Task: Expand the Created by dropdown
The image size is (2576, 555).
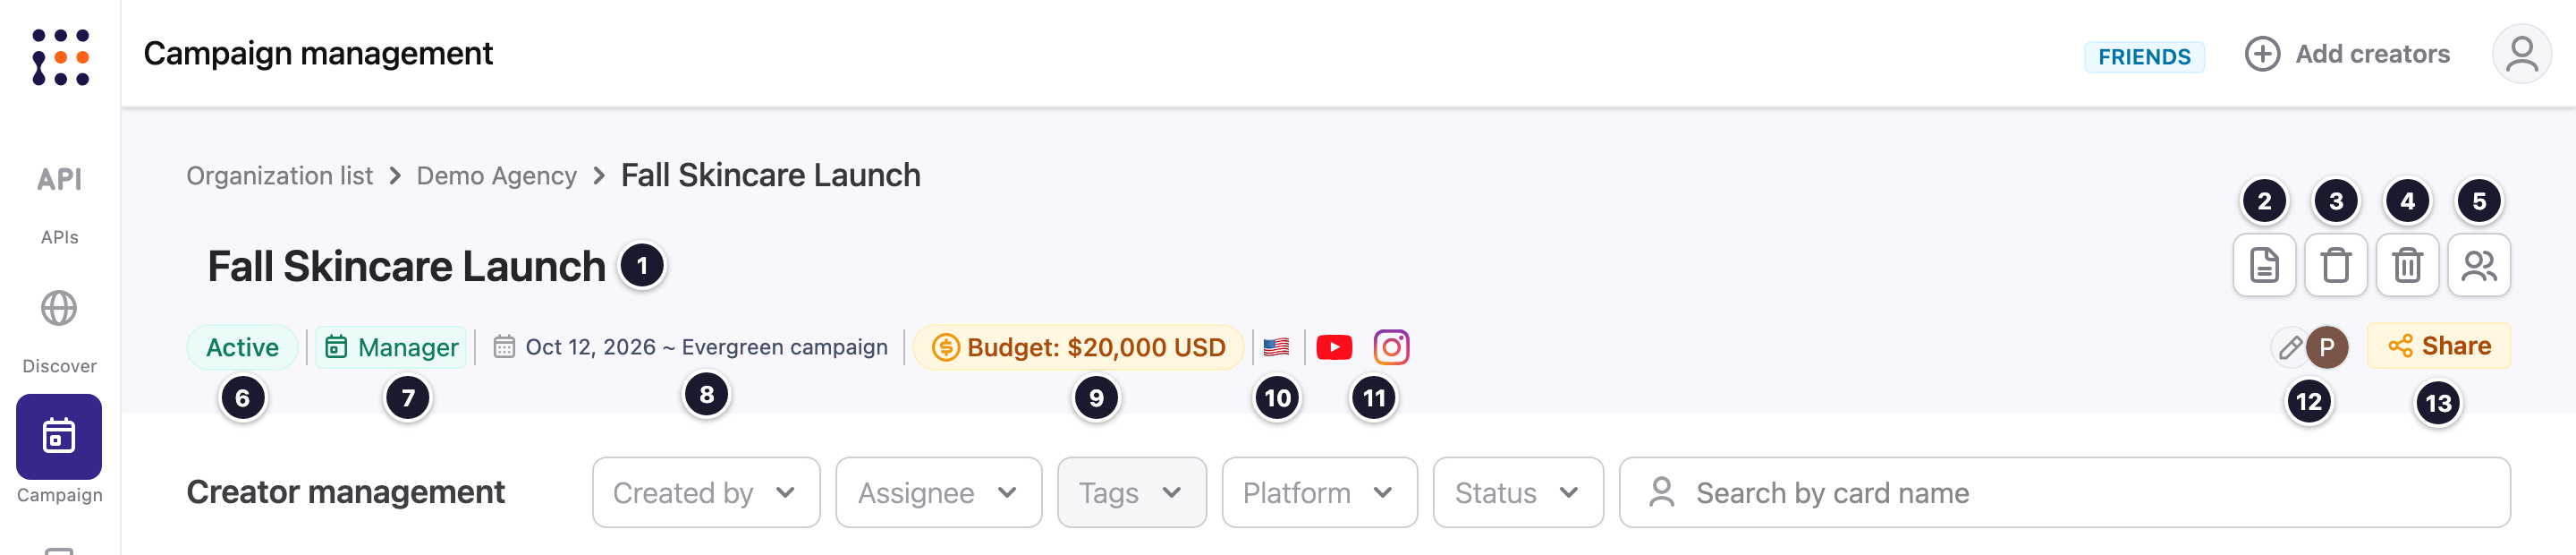Action: [705, 492]
